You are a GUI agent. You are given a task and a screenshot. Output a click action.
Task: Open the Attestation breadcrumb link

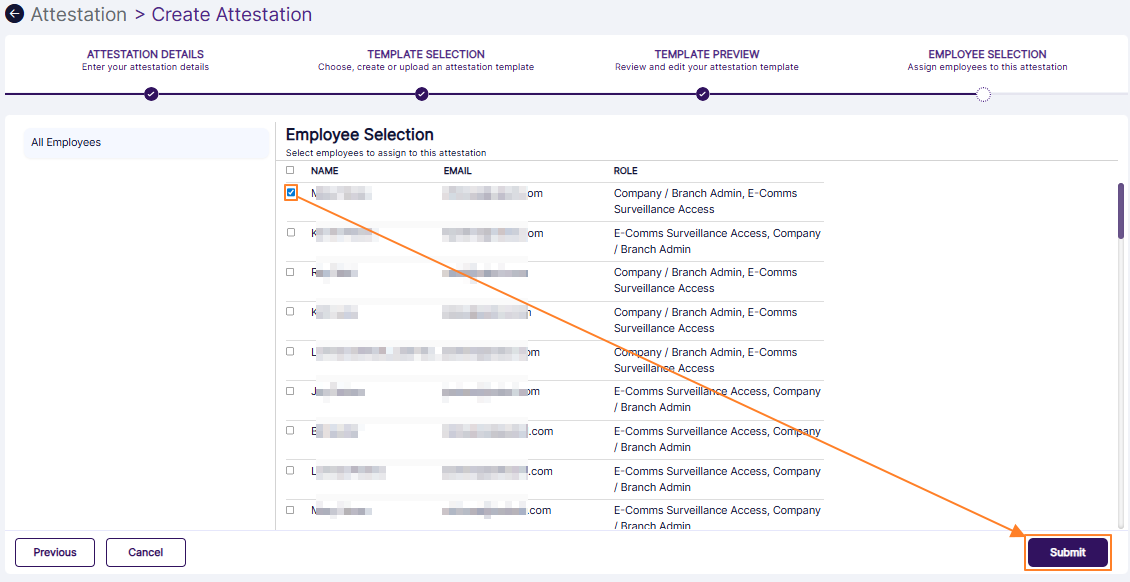click(78, 14)
